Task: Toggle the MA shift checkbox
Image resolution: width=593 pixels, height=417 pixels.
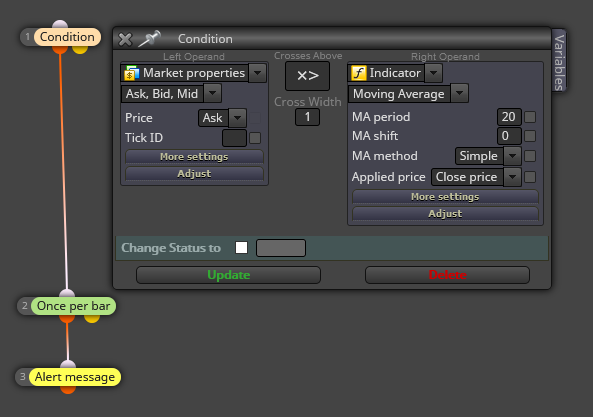Action: (530, 136)
